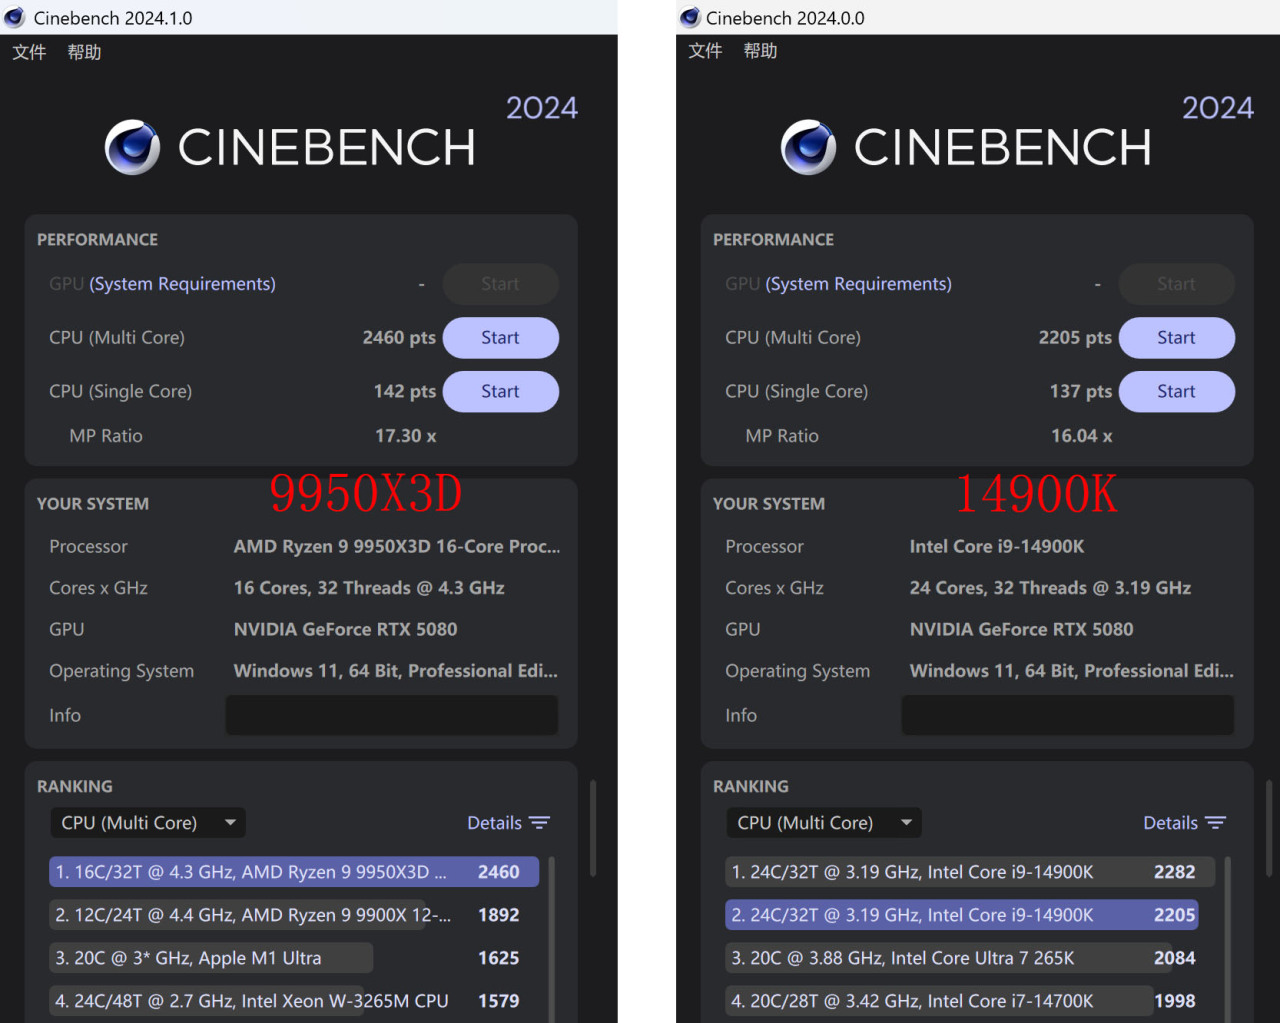Open the 文件 menu in Cinebench 2024.1.0
Screen dimensions: 1280x1023
click(29, 52)
